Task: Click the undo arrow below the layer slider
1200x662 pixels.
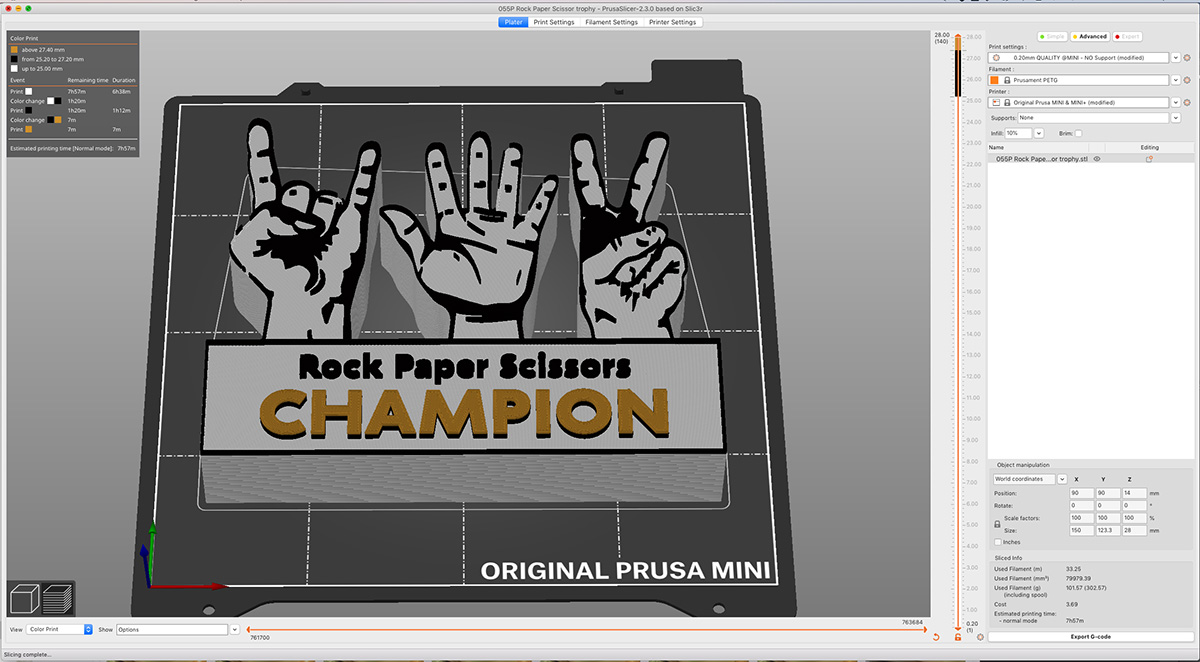Action: [x=936, y=637]
